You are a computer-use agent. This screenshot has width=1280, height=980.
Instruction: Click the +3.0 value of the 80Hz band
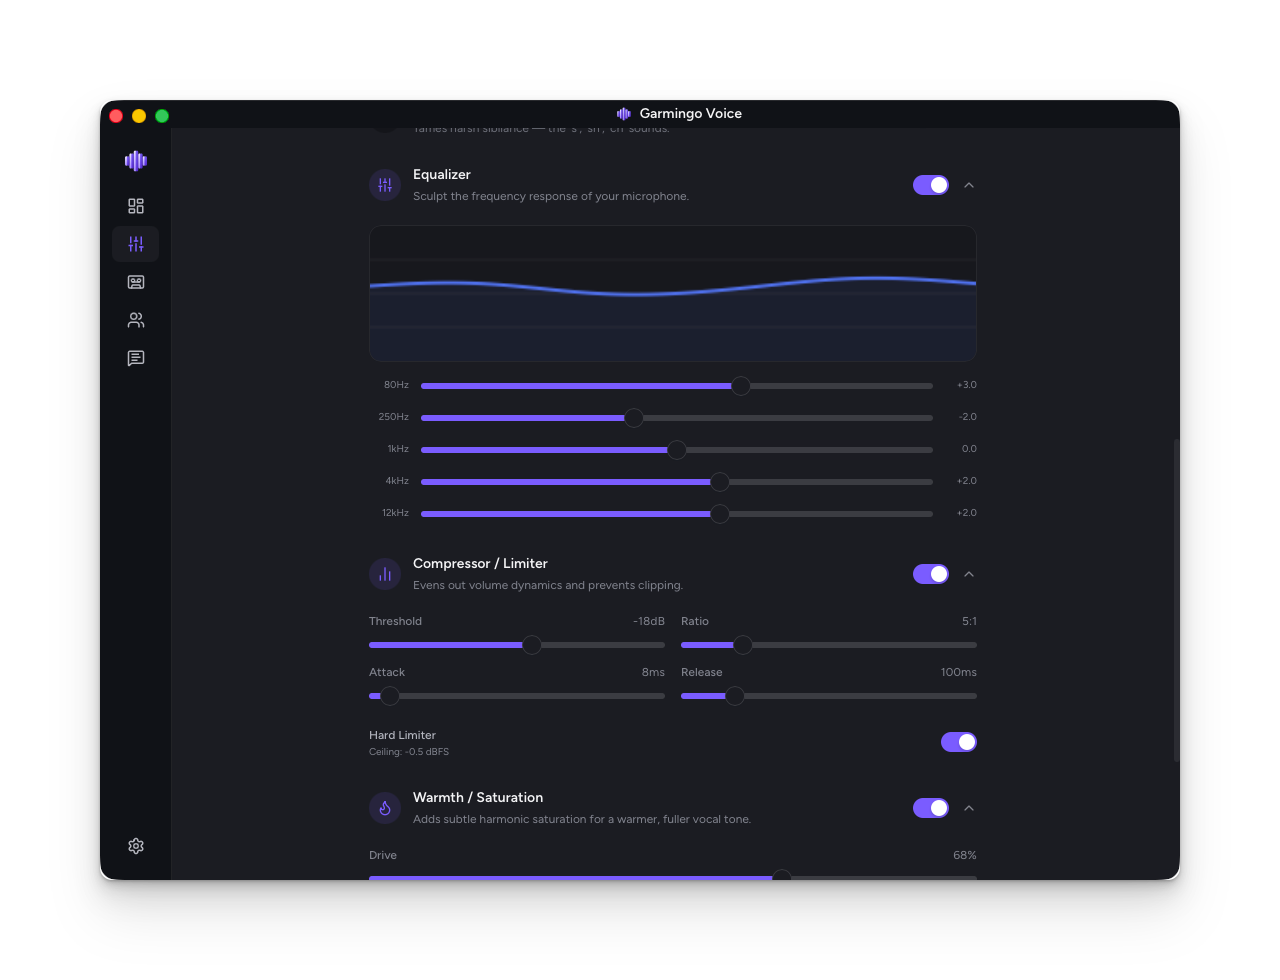967,385
